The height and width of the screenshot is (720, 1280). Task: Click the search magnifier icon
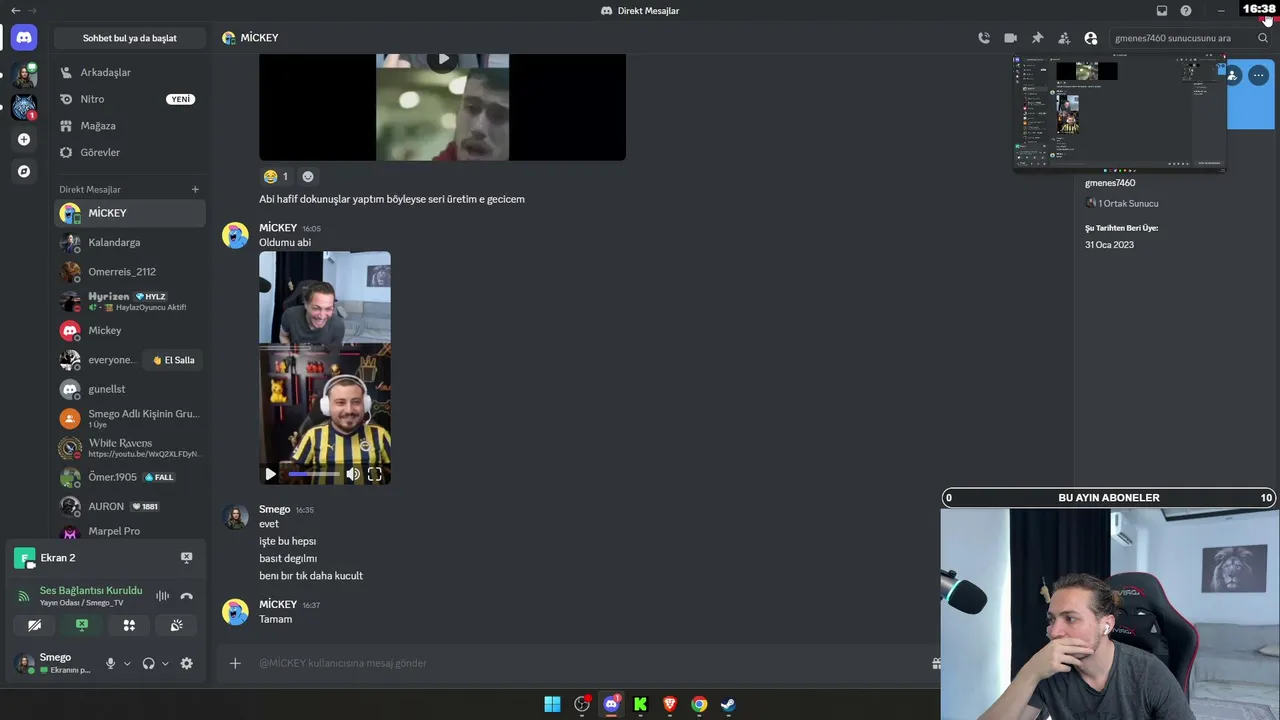point(1263,38)
